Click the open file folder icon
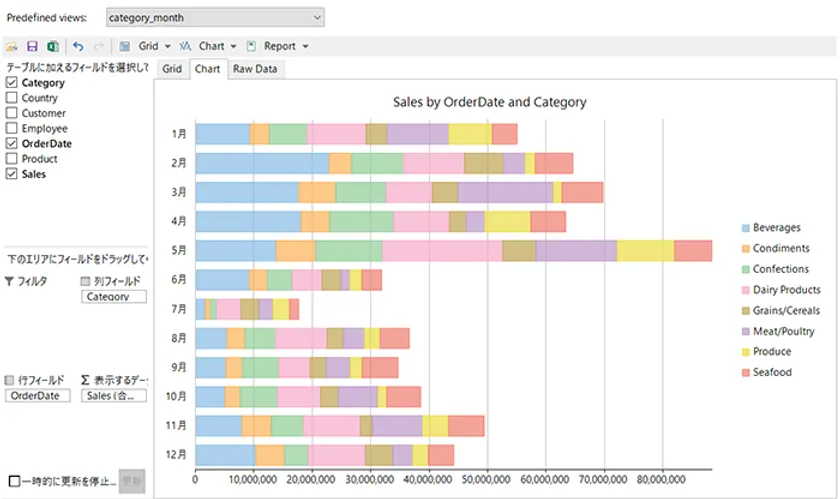 pyautogui.click(x=12, y=46)
